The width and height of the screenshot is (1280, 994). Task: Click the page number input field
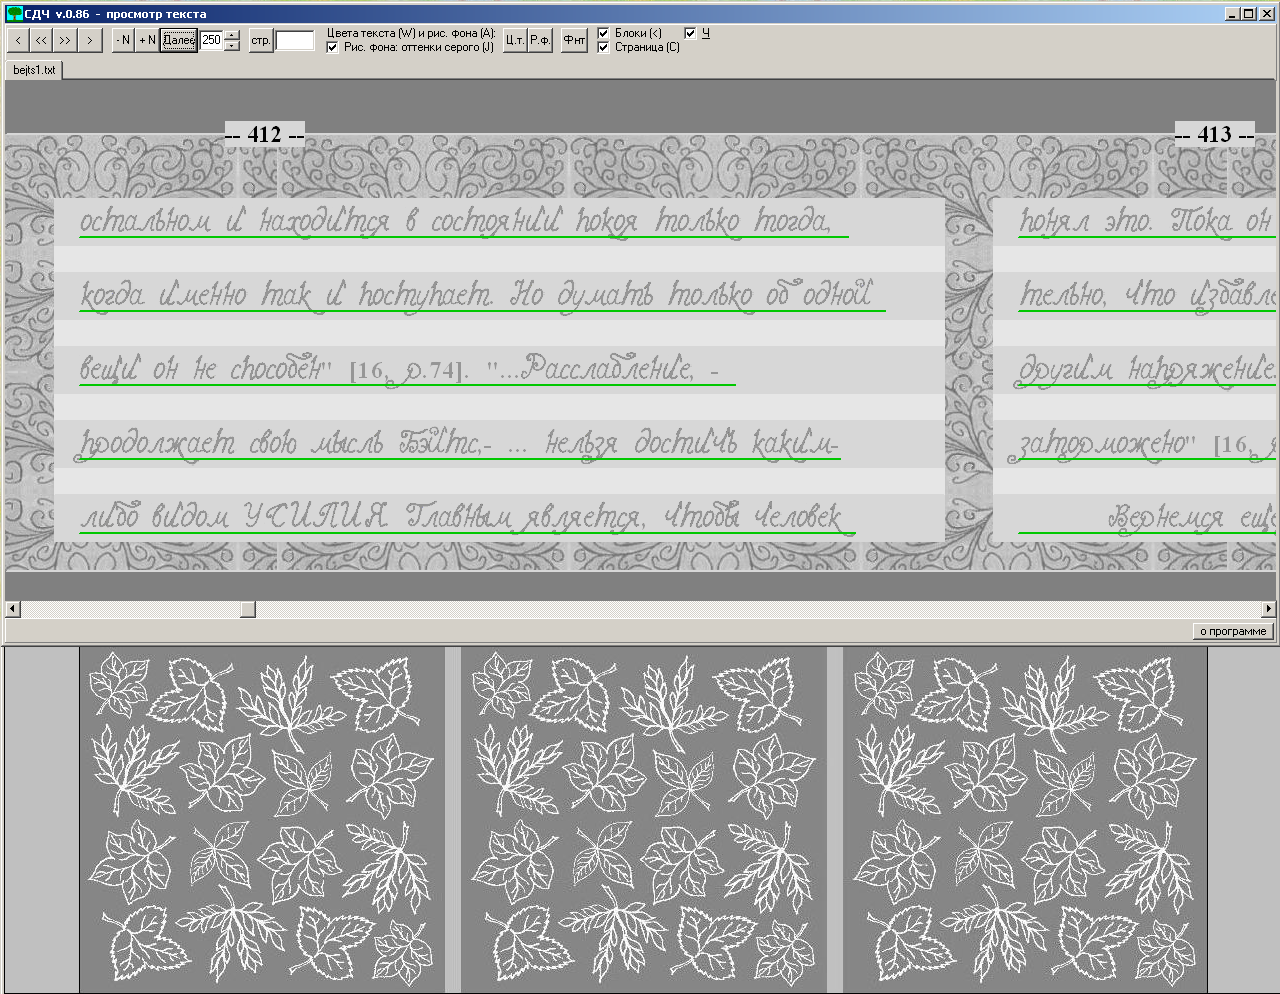coord(295,40)
